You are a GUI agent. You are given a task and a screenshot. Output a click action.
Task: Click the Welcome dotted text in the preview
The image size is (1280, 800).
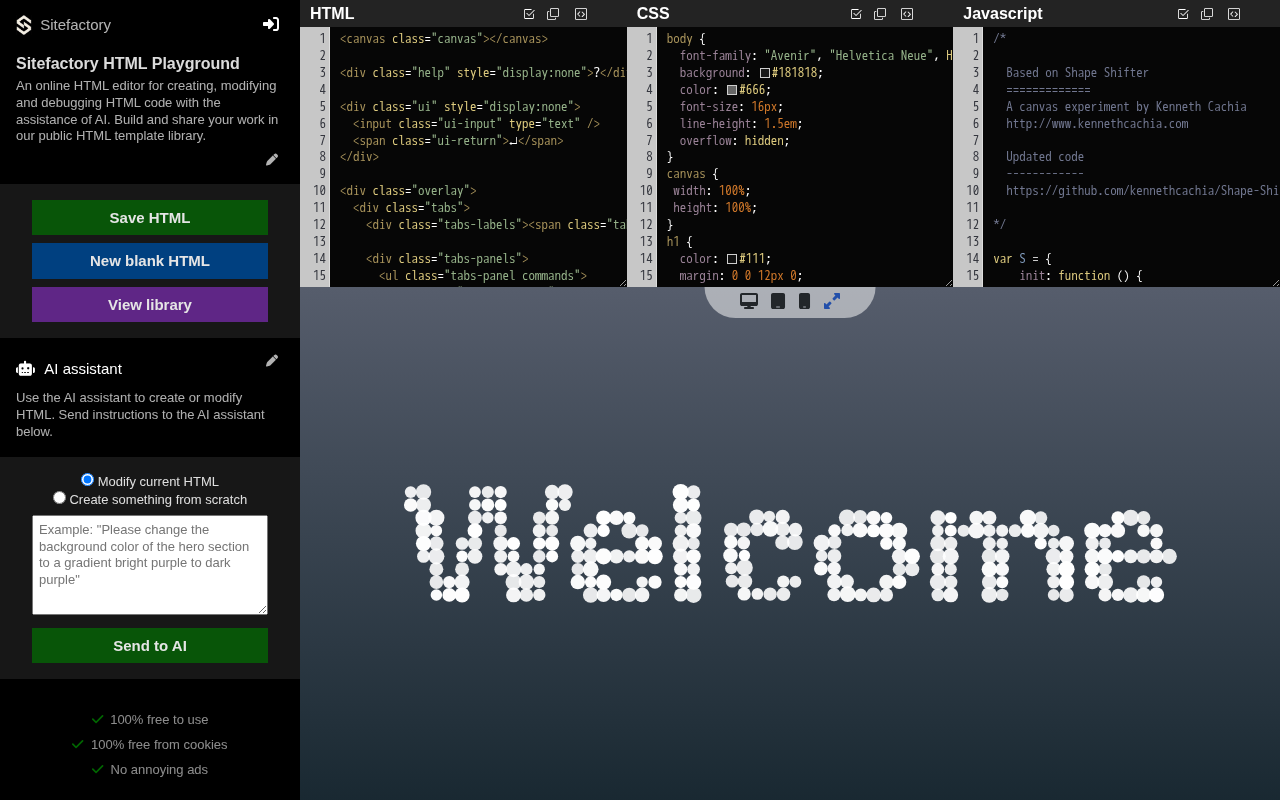click(x=790, y=544)
